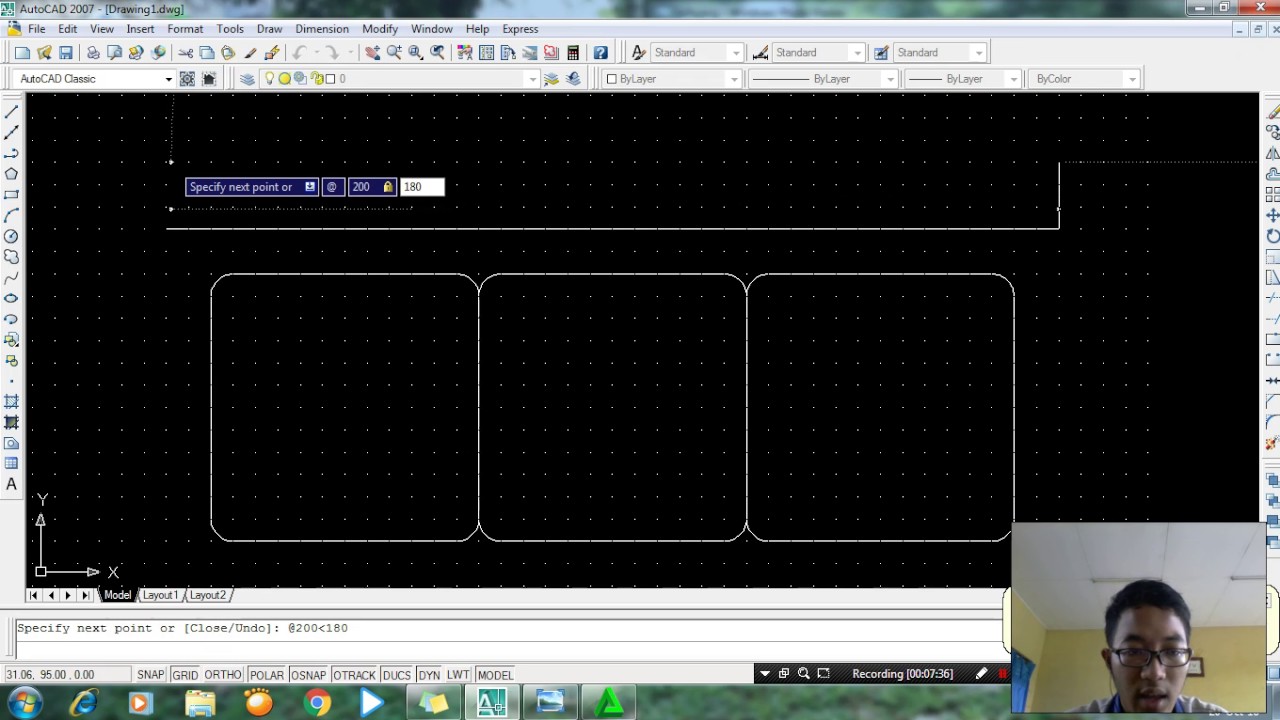The height and width of the screenshot is (720, 1280).
Task: Click the Save drawing icon
Action: 66,53
